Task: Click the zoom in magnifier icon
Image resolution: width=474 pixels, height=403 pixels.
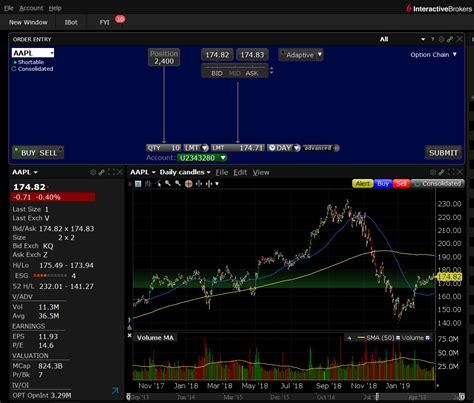Action: tap(168, 184)
